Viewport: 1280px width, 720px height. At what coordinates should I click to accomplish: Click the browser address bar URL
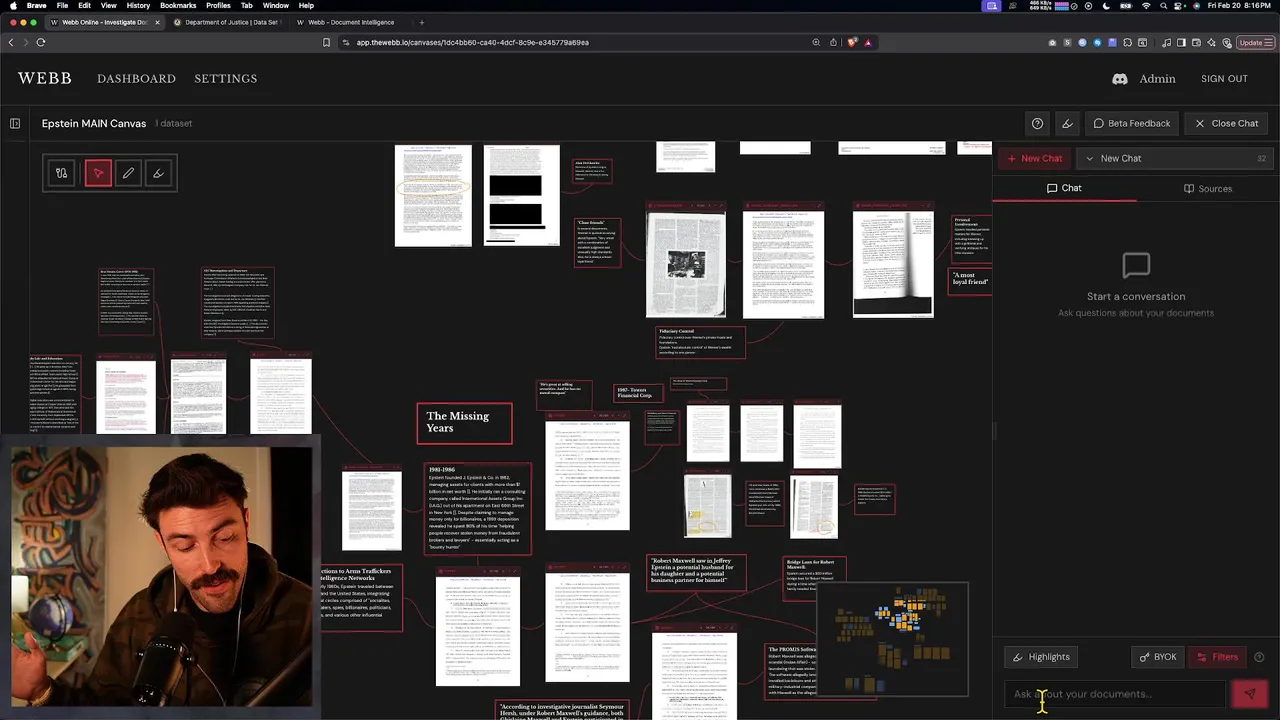tap(472, 42)
